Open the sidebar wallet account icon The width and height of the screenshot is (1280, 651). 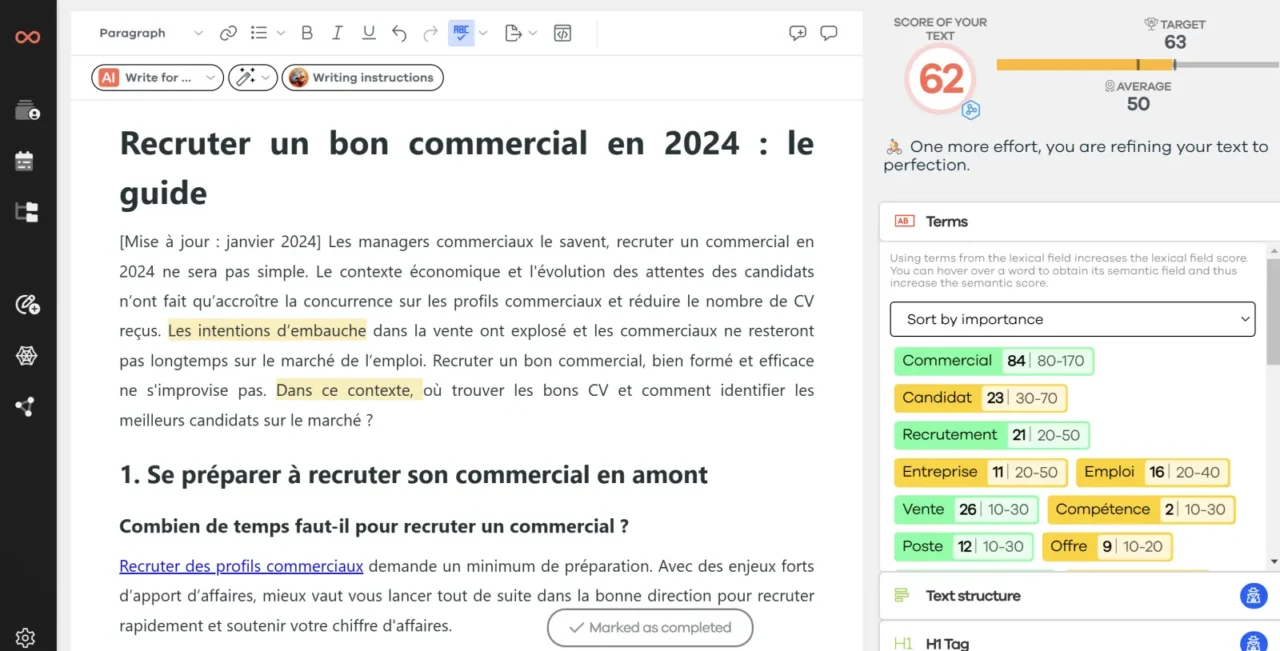pyautogui.click(x=27, y=111)
